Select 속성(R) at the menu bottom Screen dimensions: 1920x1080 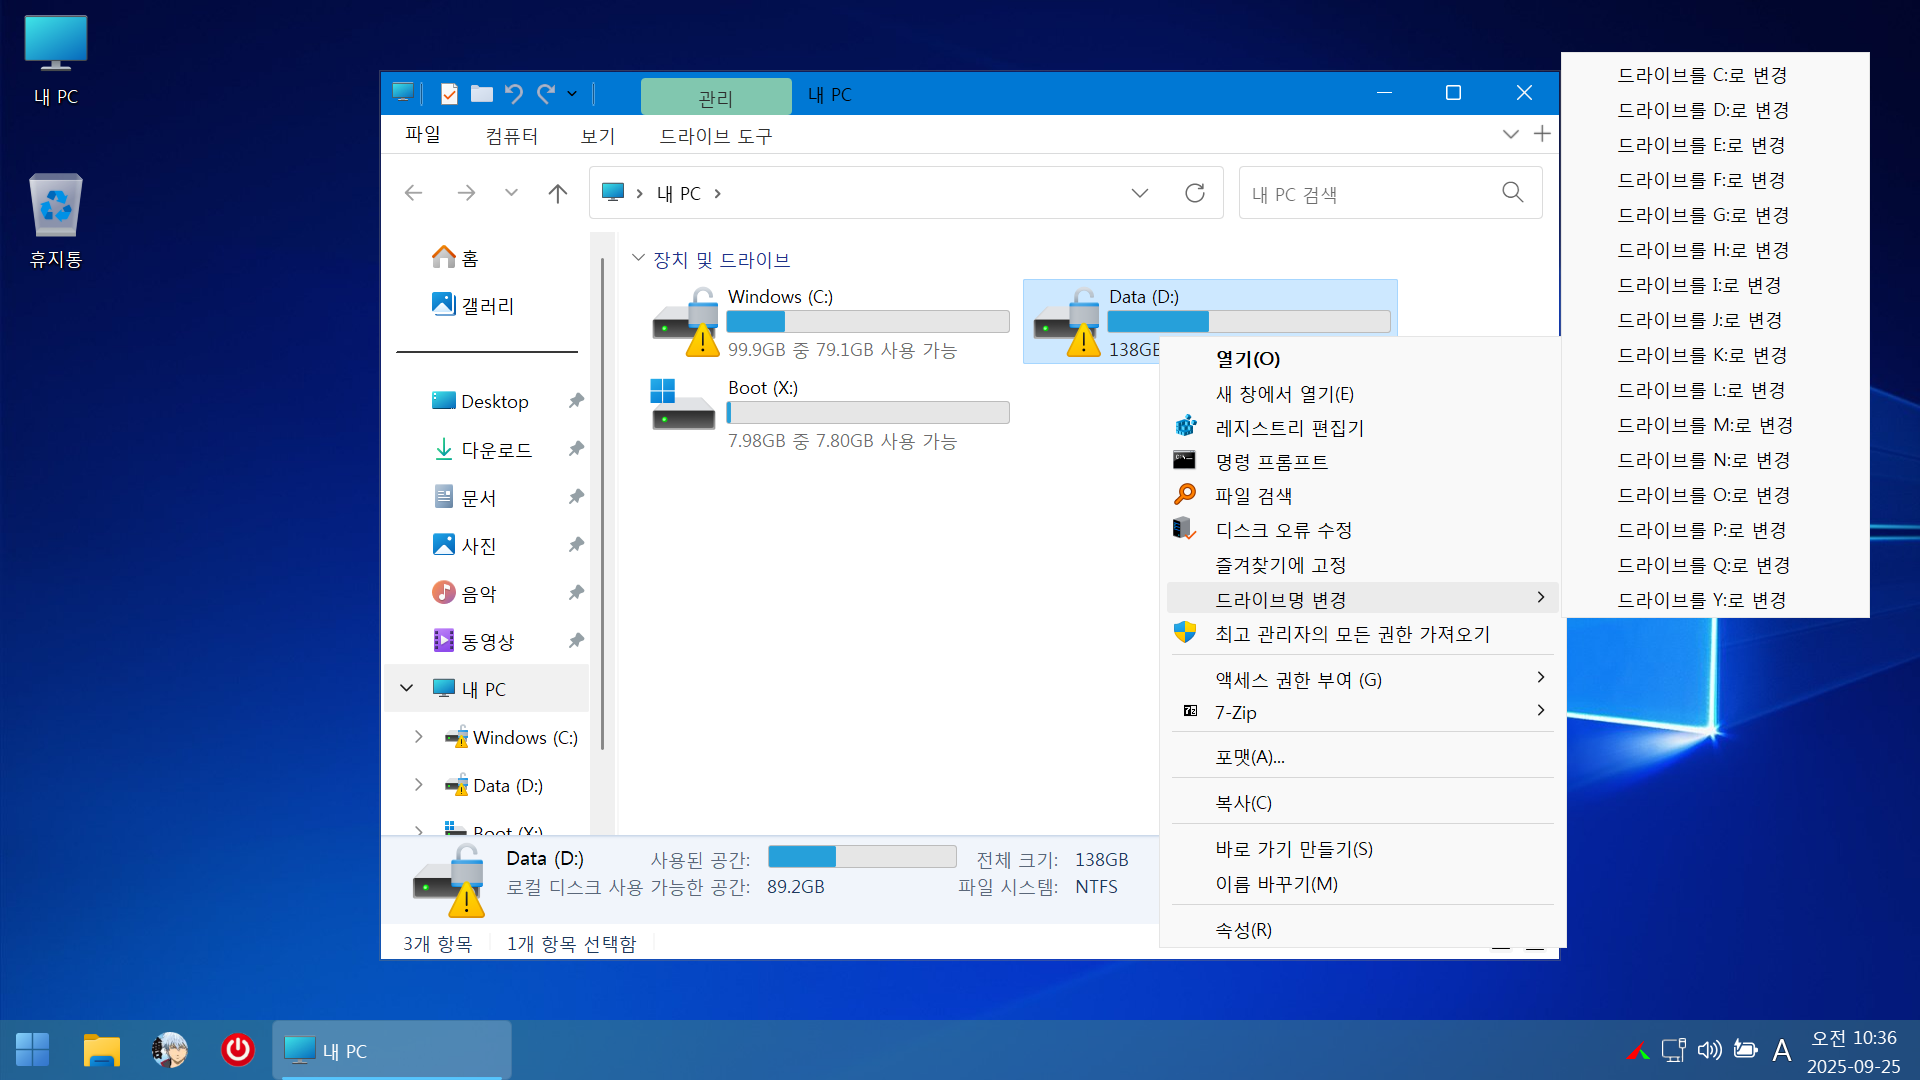1243,929
